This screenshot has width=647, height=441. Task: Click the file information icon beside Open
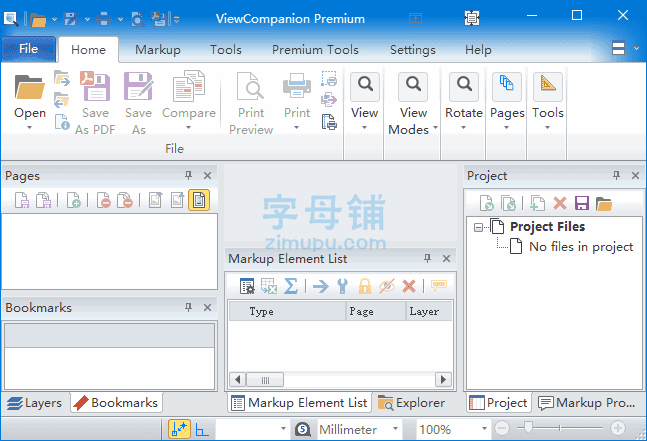[62, 122]
